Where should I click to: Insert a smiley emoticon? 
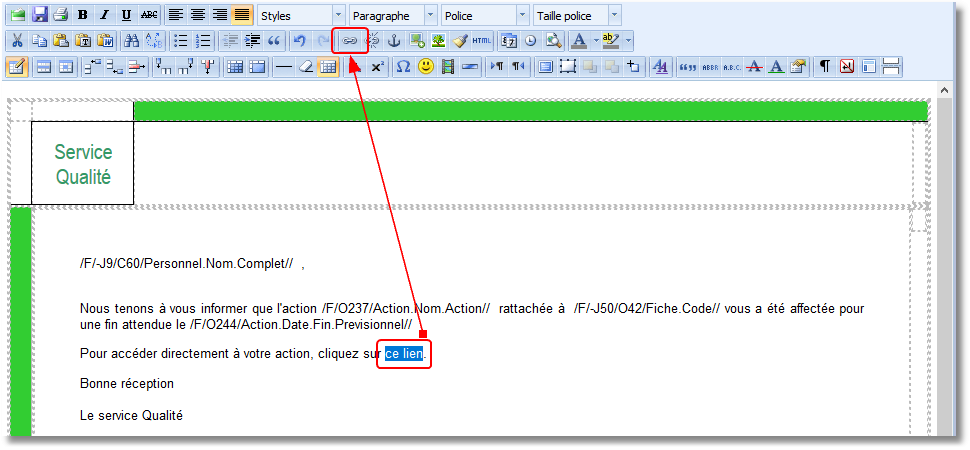(426, 67)
